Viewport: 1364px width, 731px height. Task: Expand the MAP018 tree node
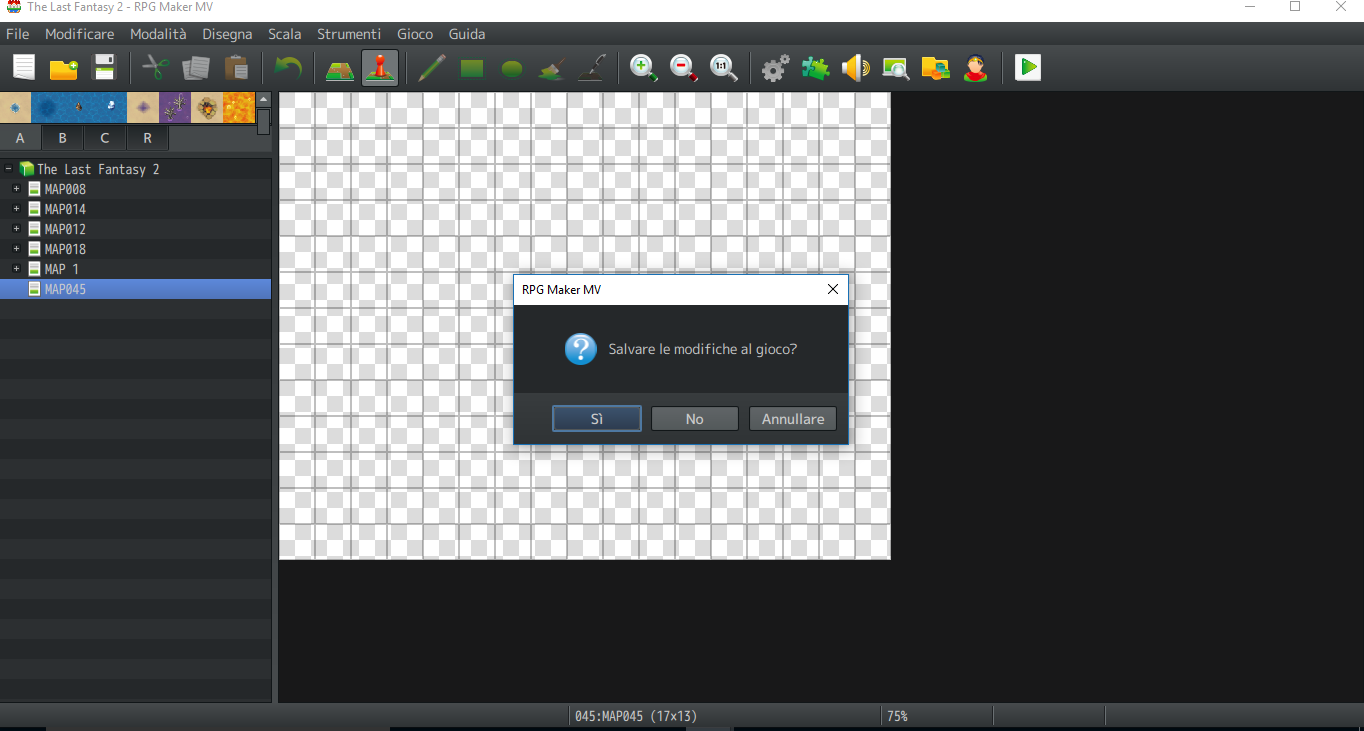point(16,249)
